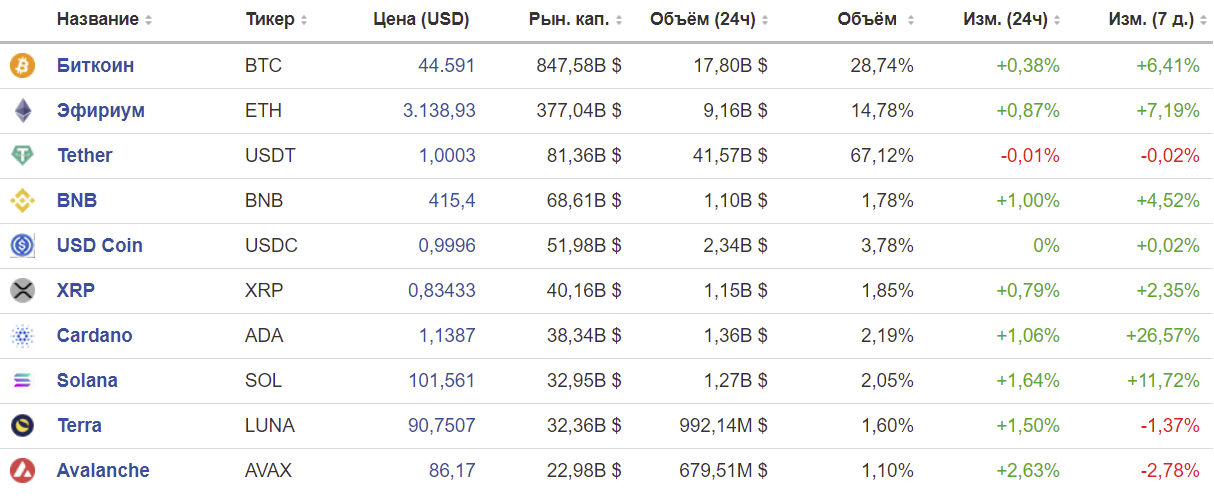1214x499 pixels.
Task: Sort by Изм. (7 д.) column header
Action: tap(1155, 19)
